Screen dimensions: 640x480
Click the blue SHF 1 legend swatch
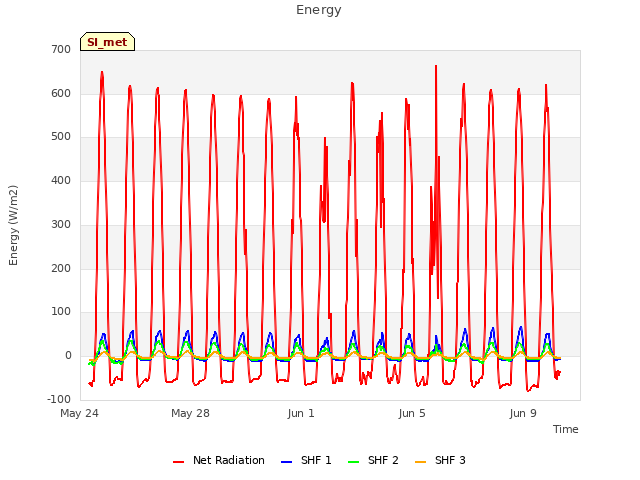click(x=287, y=462)
